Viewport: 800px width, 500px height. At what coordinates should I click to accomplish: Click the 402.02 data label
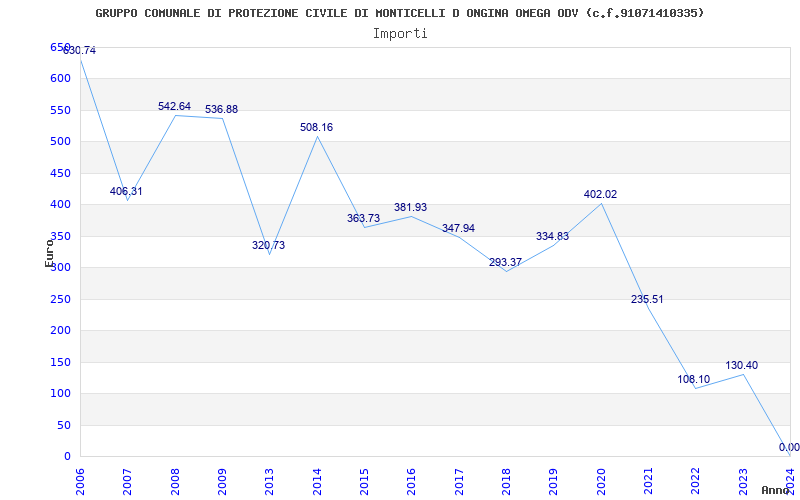click(x=600, y=194)
